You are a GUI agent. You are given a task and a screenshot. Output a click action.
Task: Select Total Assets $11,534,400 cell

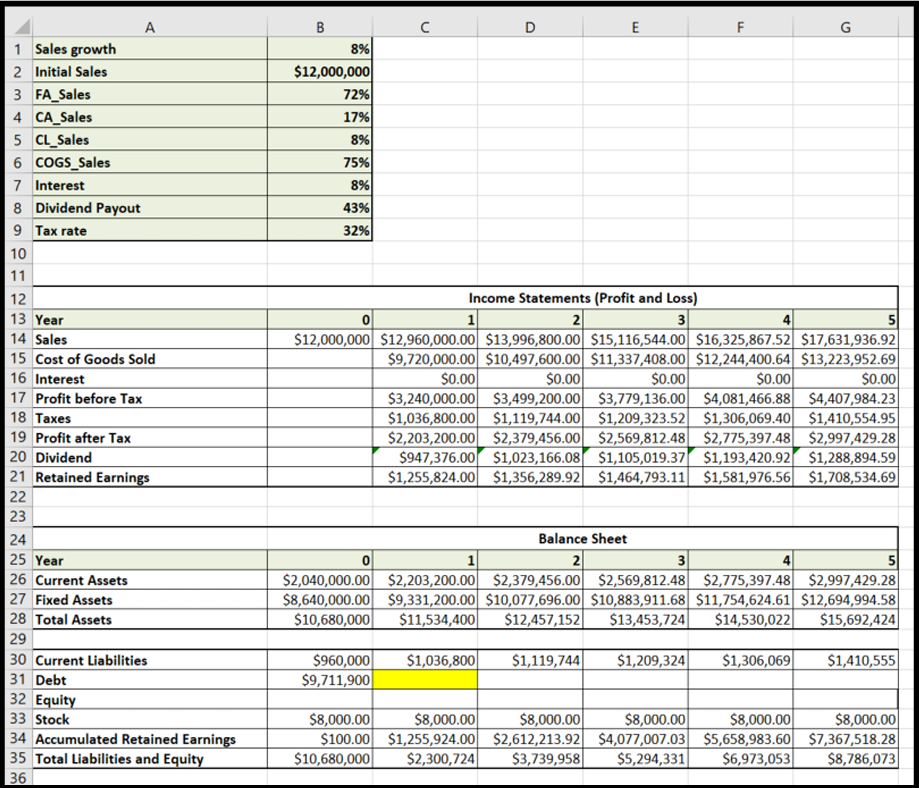[425, 619]
